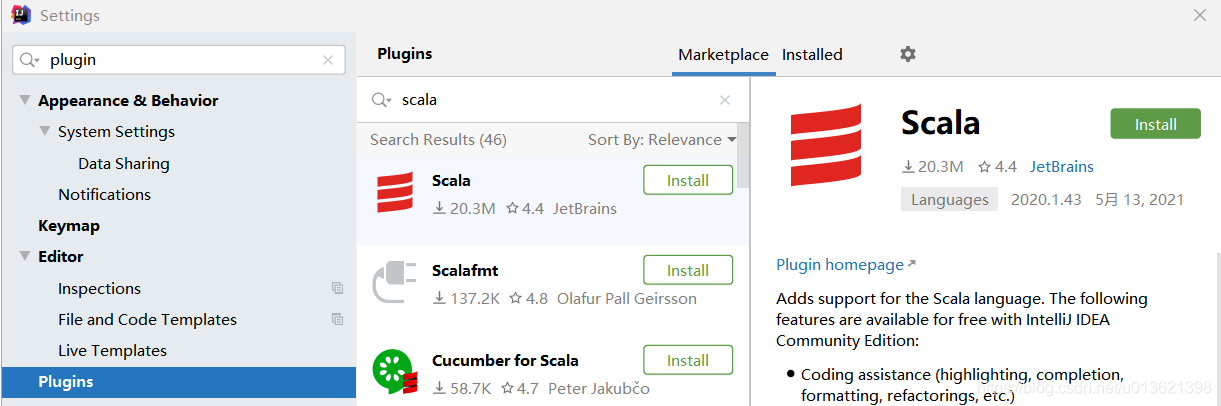
Task: Collapse the System Settings tree node
Action: click(x=44, y=132)
